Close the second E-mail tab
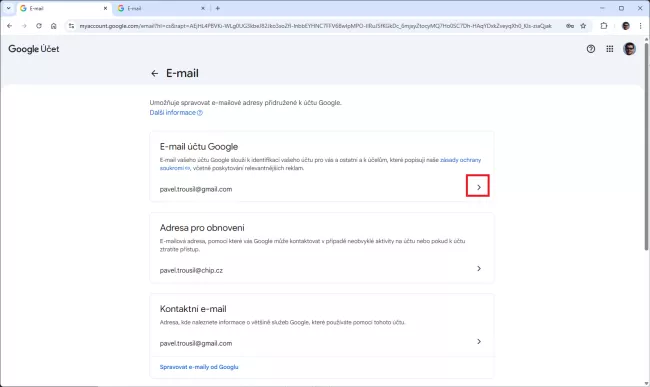The width and height of the screenshot is (650, 387). 203,8
